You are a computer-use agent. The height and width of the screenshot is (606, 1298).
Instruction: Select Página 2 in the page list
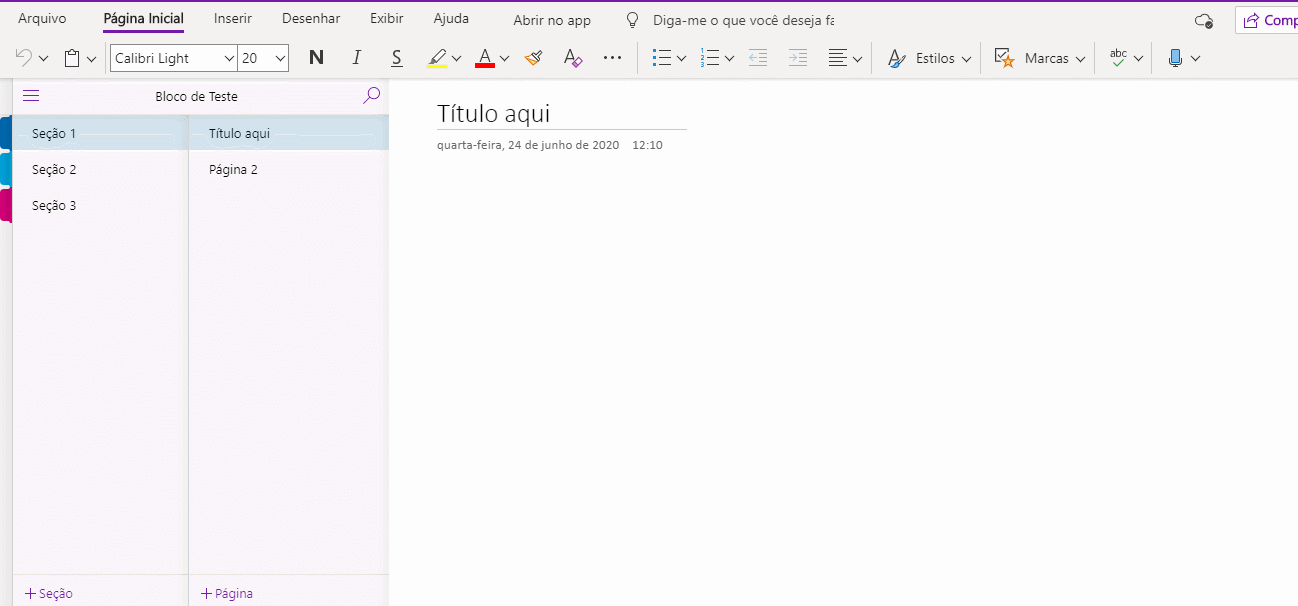[x=233, y=170]
